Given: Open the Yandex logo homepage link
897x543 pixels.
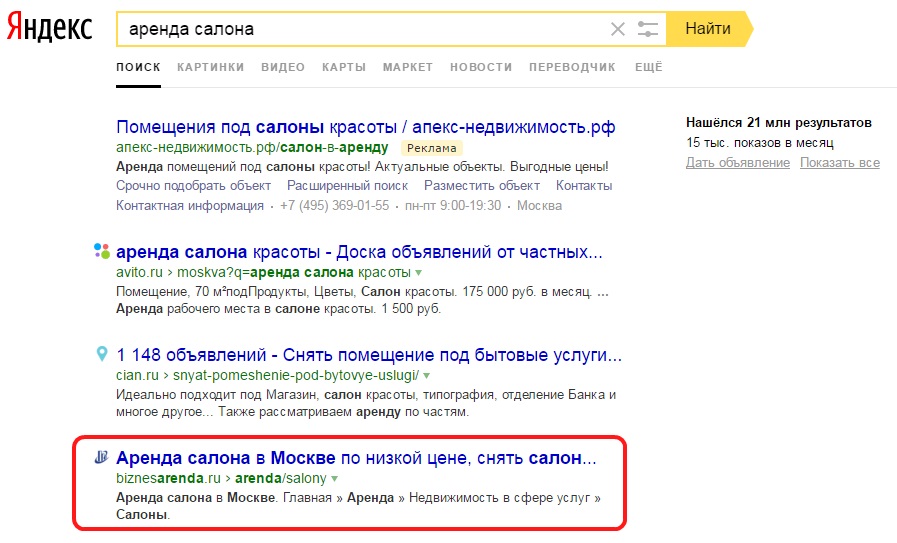Looking at the screenshot, I should [x=50, y=29].
